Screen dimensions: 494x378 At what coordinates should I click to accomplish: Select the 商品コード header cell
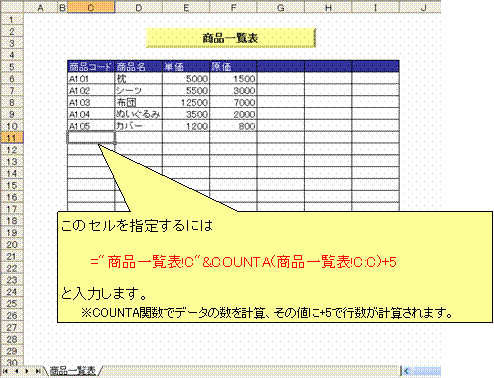coord(91,67)
